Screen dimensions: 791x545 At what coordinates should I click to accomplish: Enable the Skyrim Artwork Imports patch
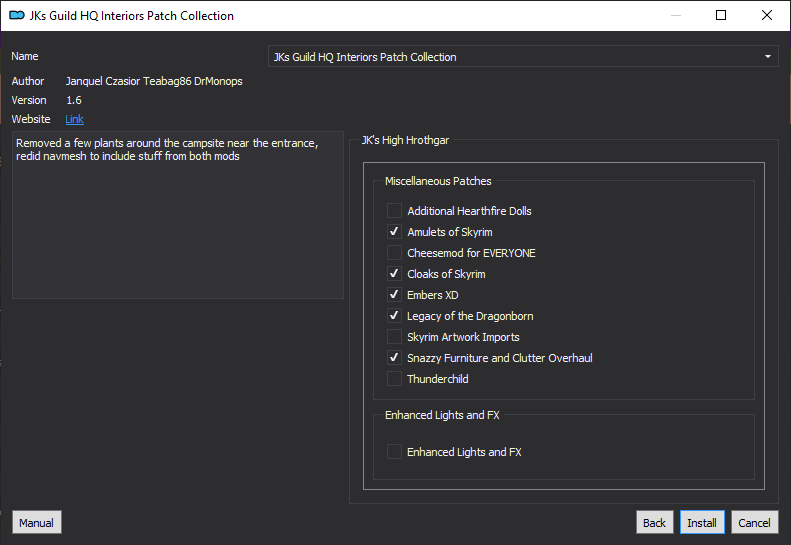click(394, 337)
